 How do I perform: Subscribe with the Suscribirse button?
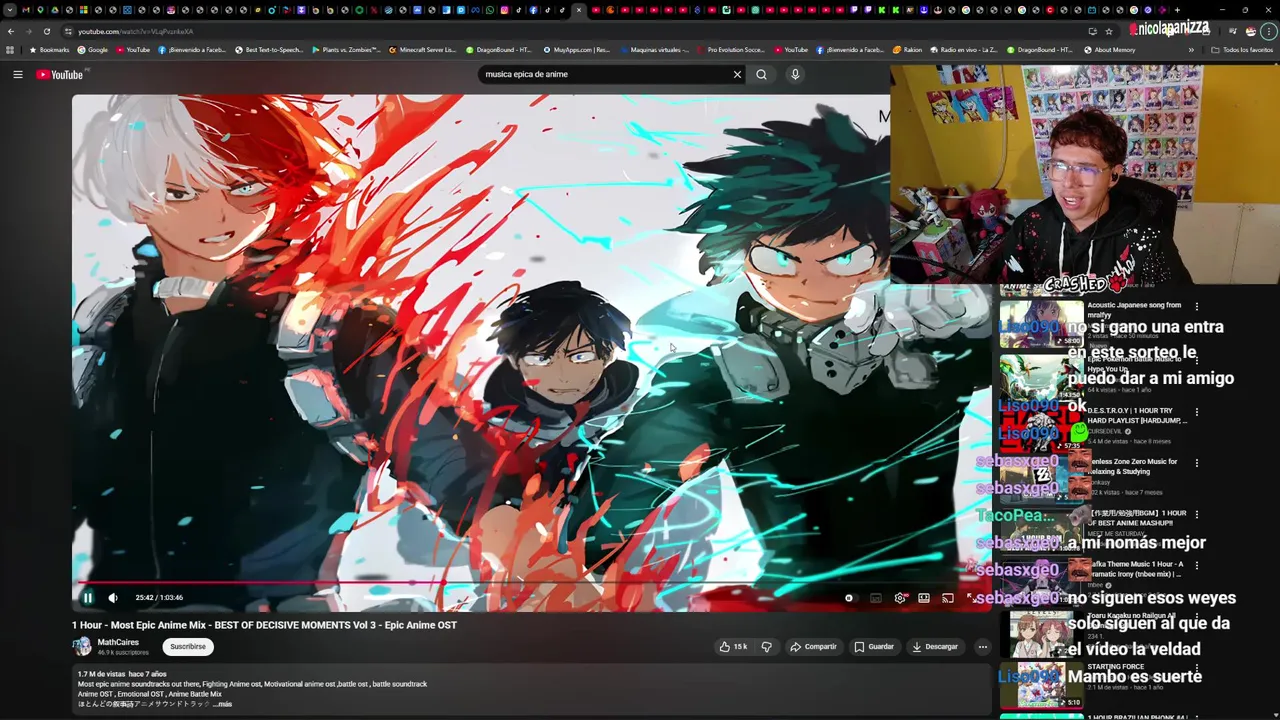pyautogui.click(x=188, y=647)
